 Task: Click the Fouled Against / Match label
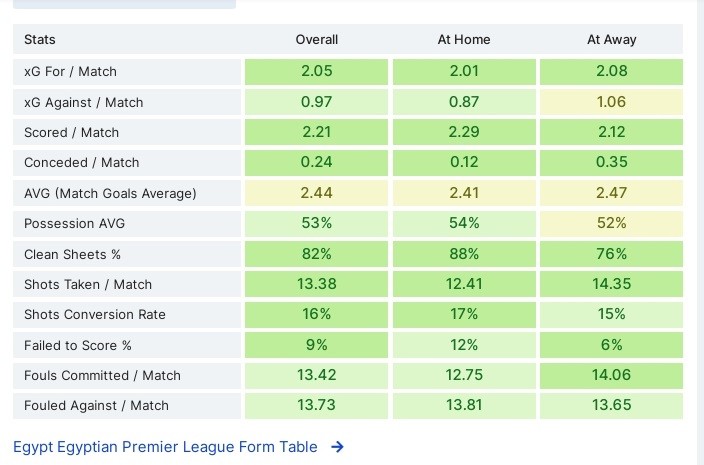(x=96, y=405)
